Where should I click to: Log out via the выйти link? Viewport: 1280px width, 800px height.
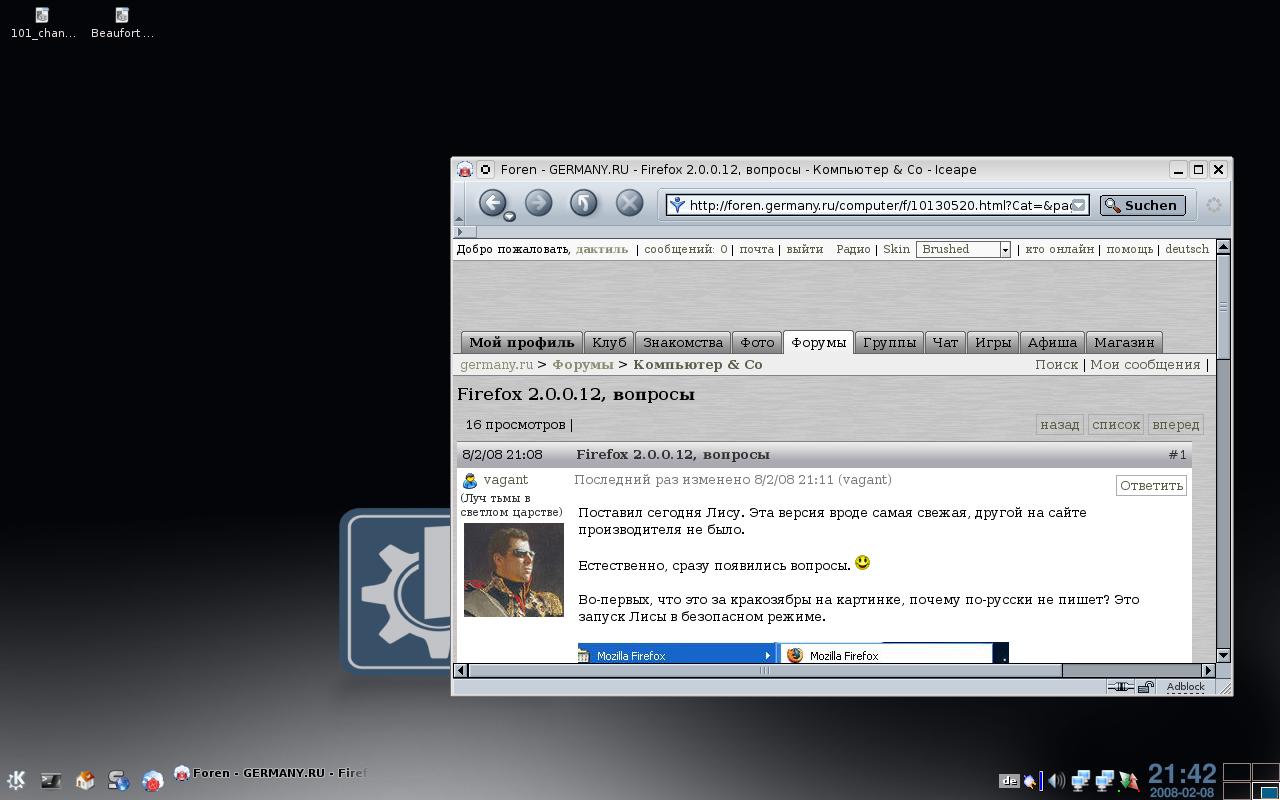click(x=804, y=249)
